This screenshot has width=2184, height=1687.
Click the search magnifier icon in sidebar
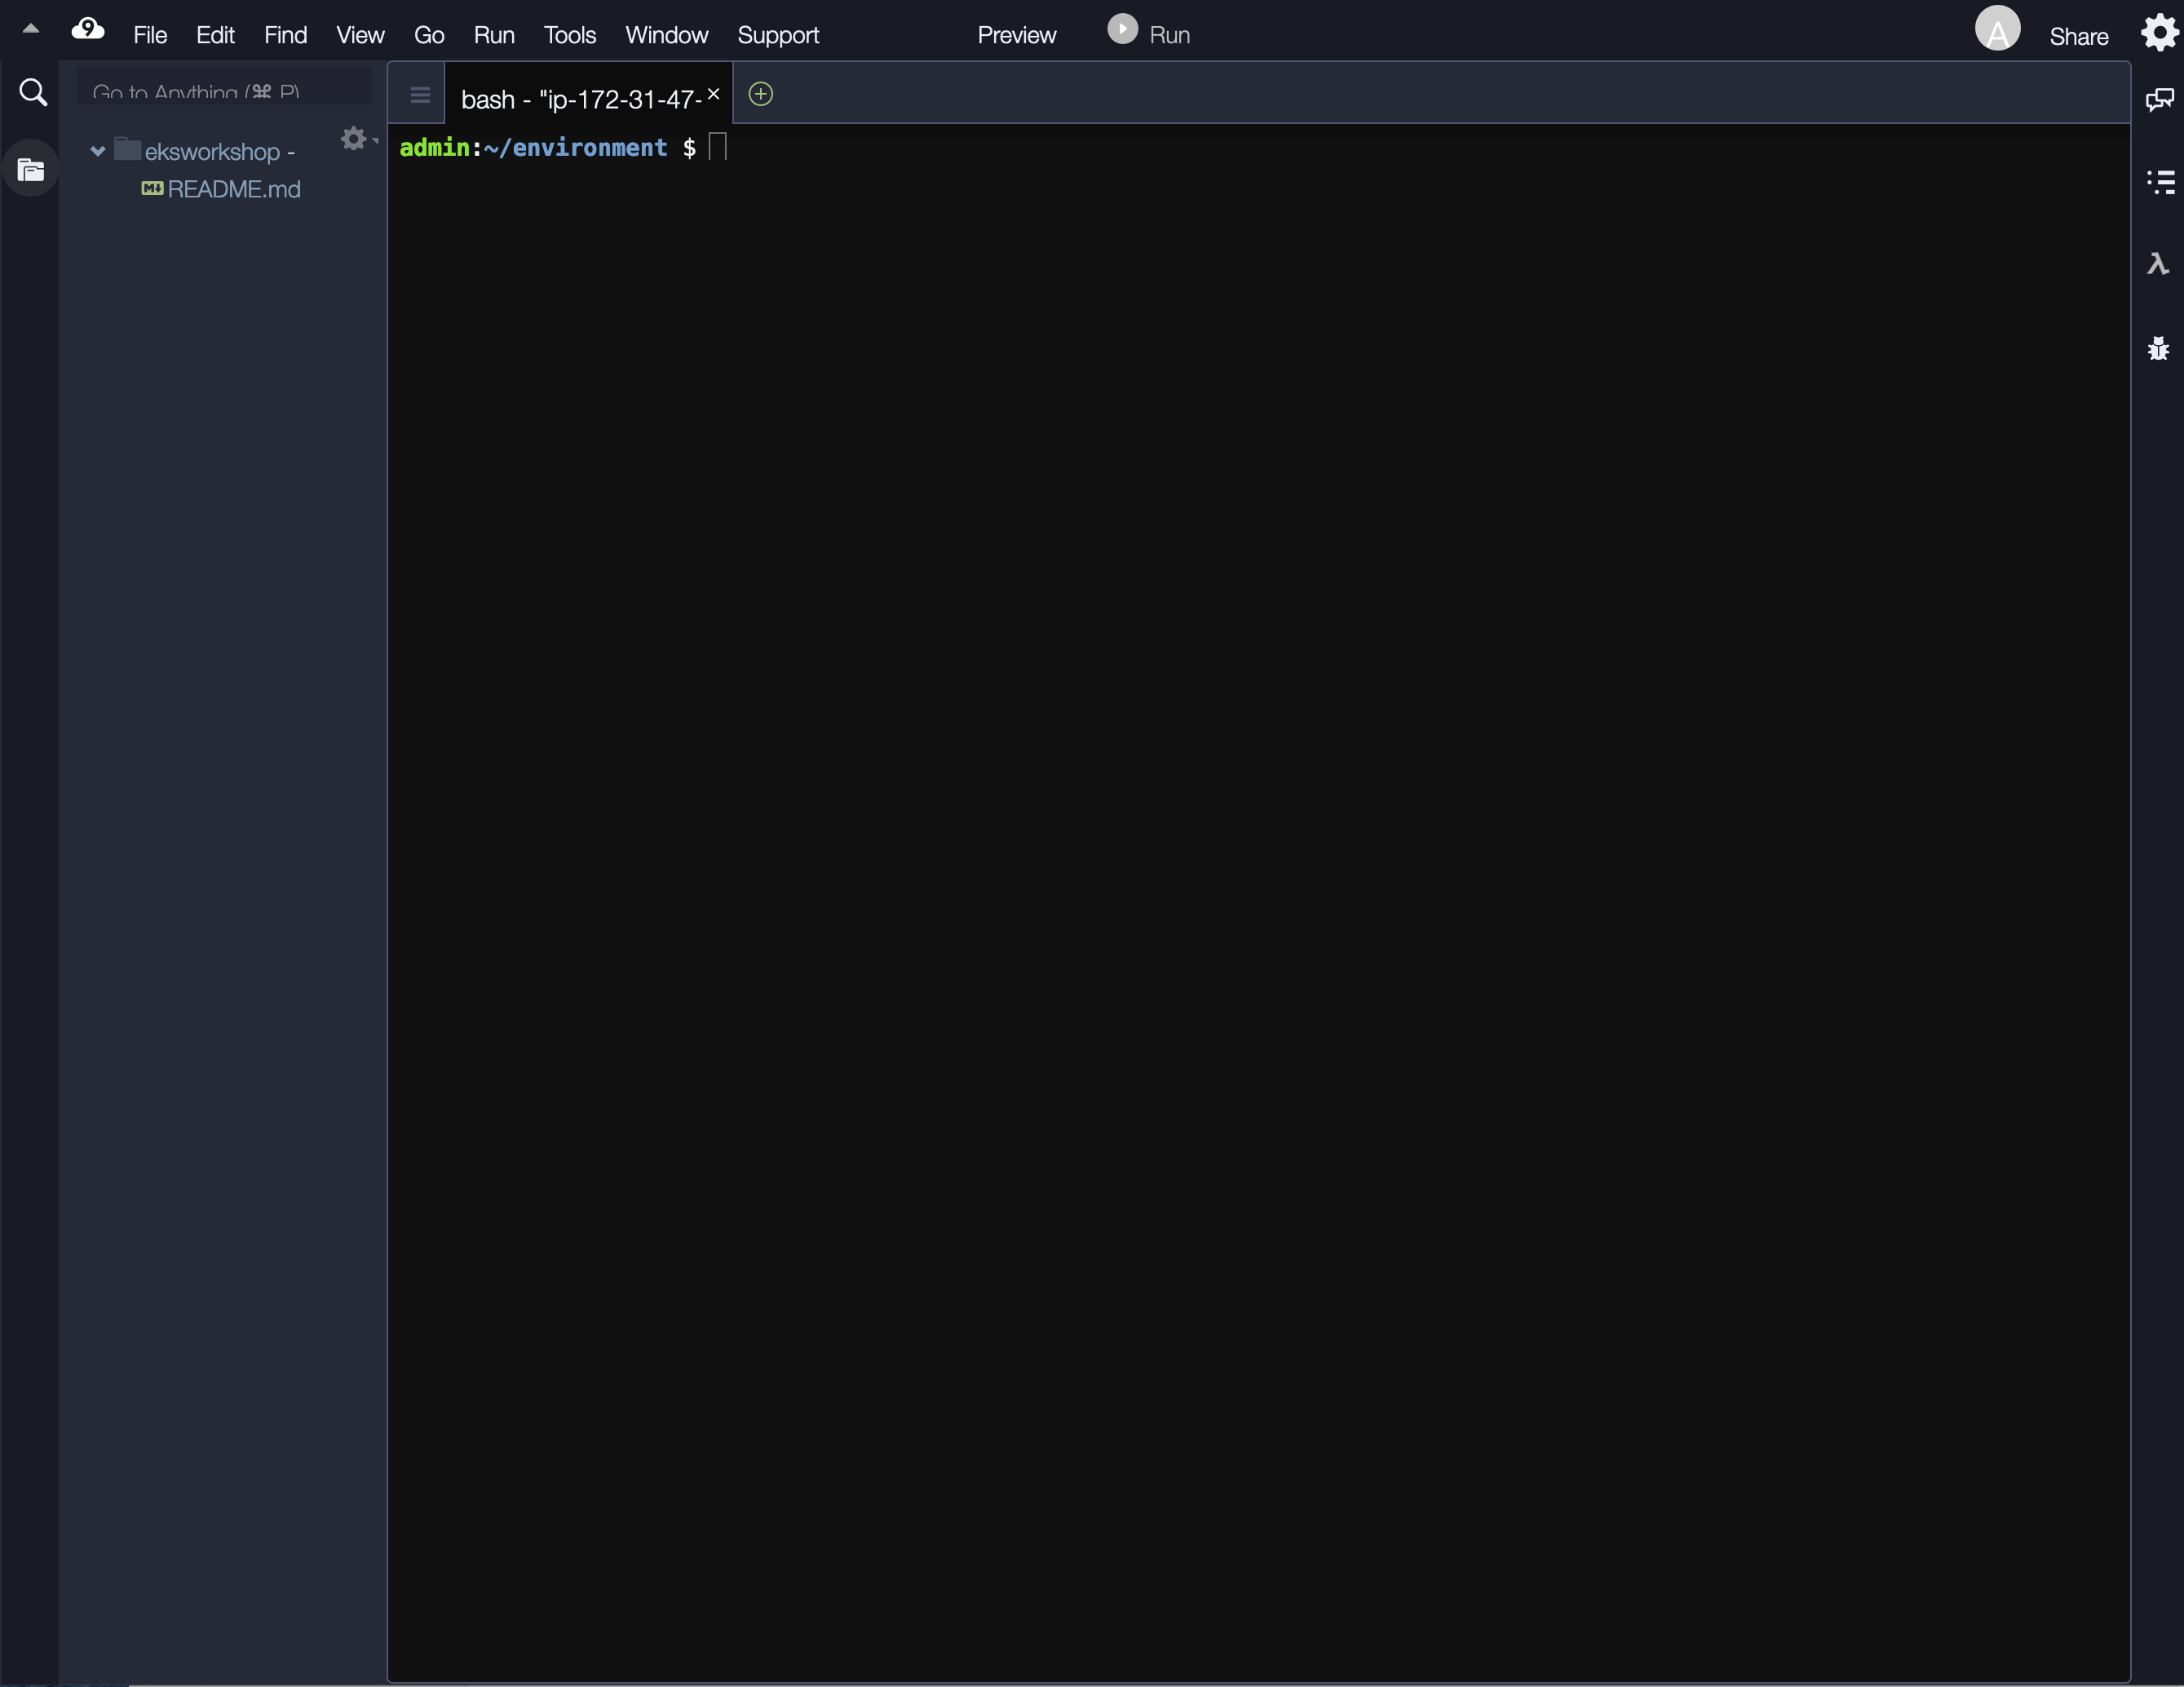[x=33, y=92]
